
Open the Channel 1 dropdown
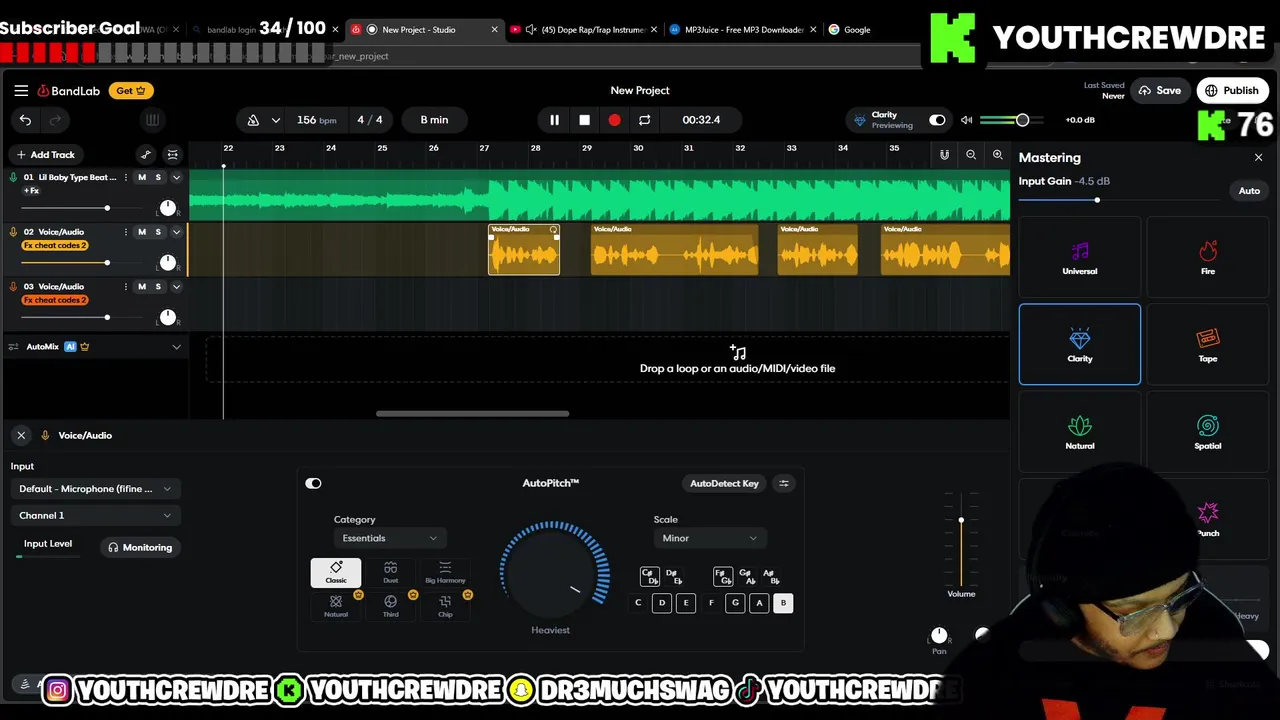pos(95,515)
